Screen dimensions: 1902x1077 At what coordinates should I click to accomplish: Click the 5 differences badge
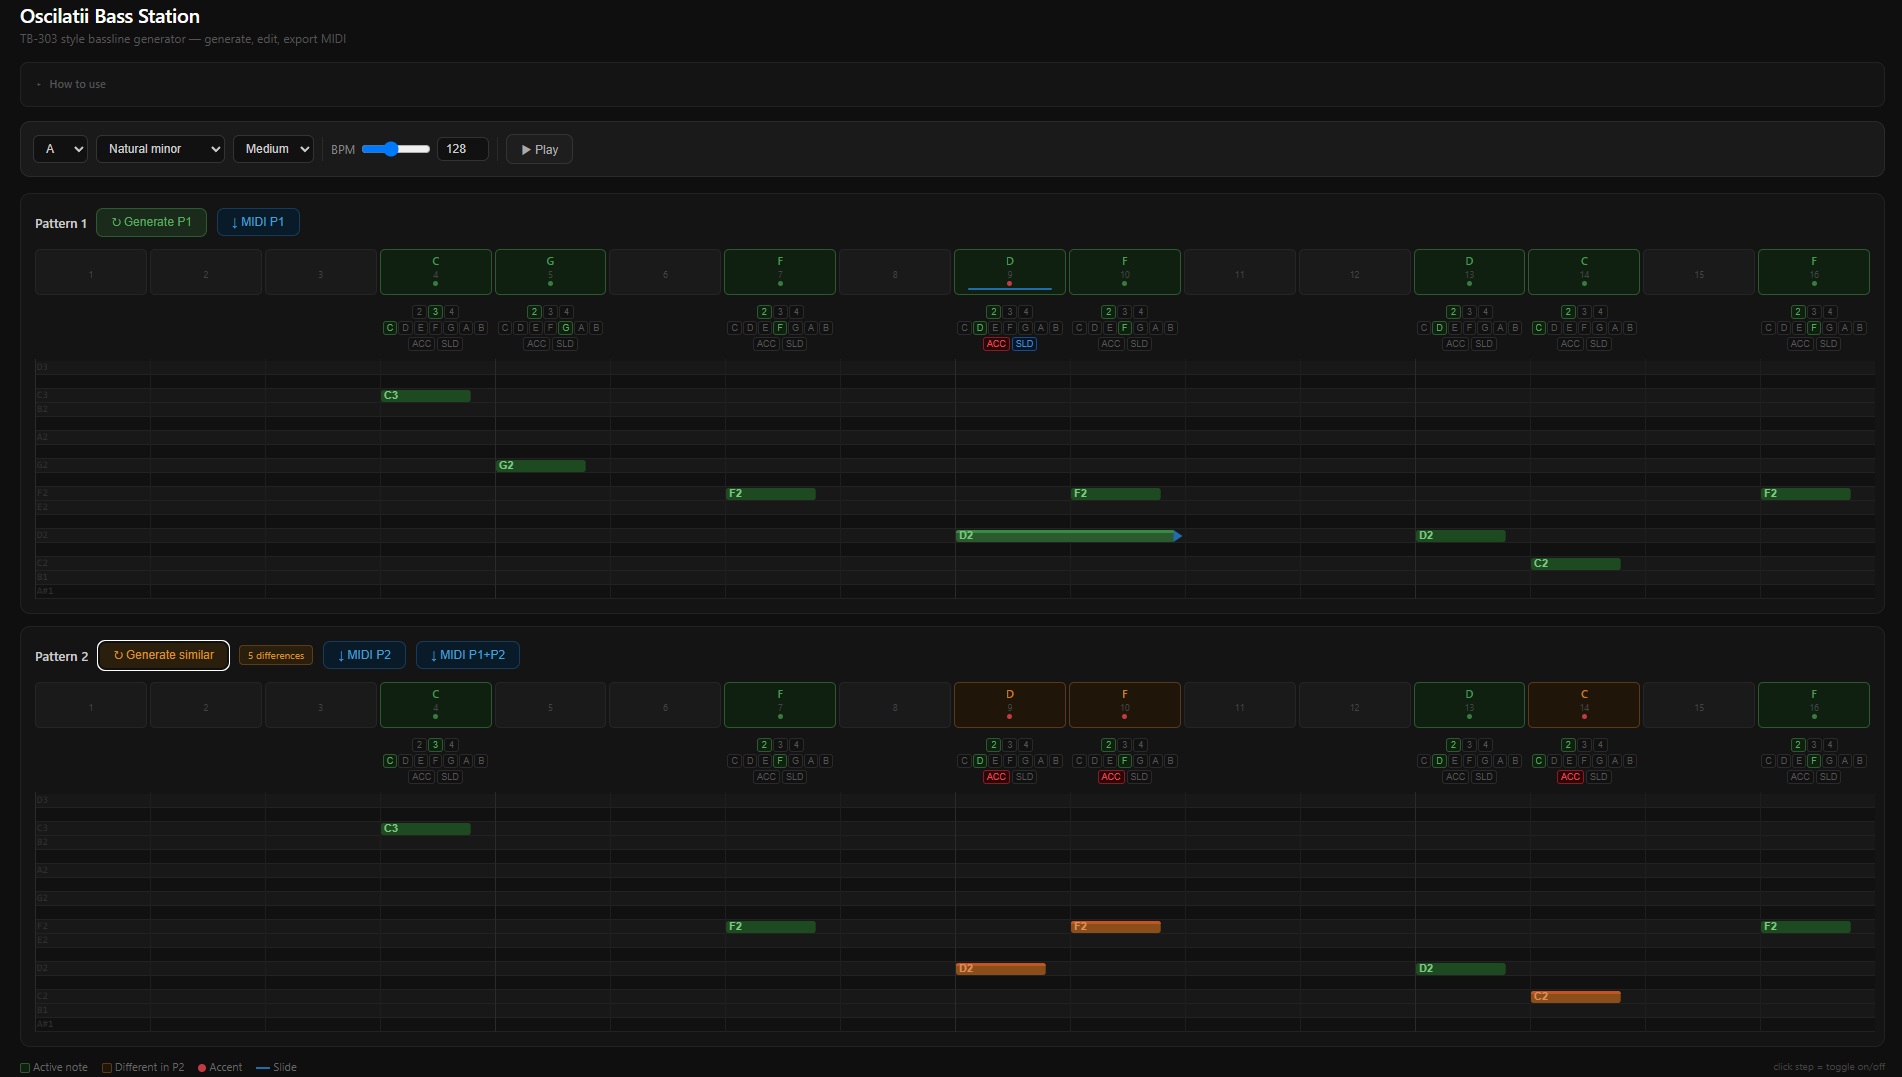pyautogui.click(x=276, y=655)
